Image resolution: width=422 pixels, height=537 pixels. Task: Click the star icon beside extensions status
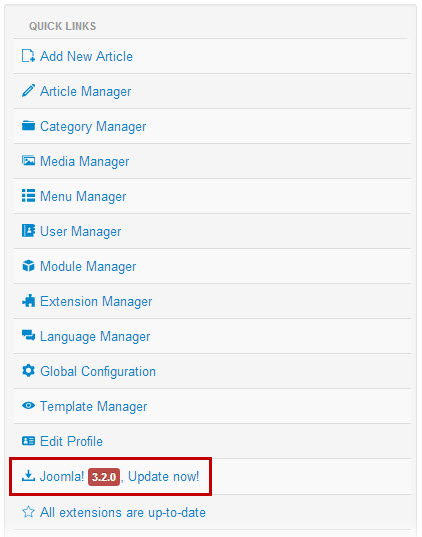(28, 512)
